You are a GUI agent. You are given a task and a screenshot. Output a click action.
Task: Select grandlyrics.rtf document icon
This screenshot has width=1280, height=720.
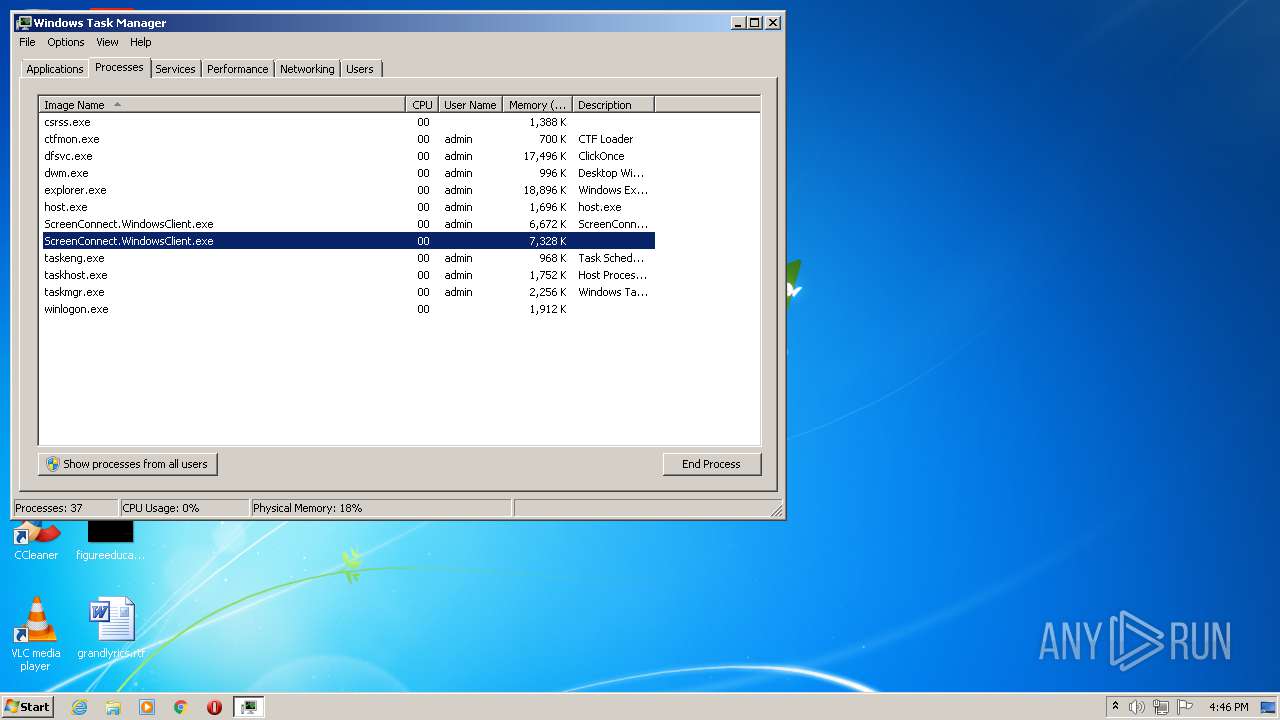111,628
